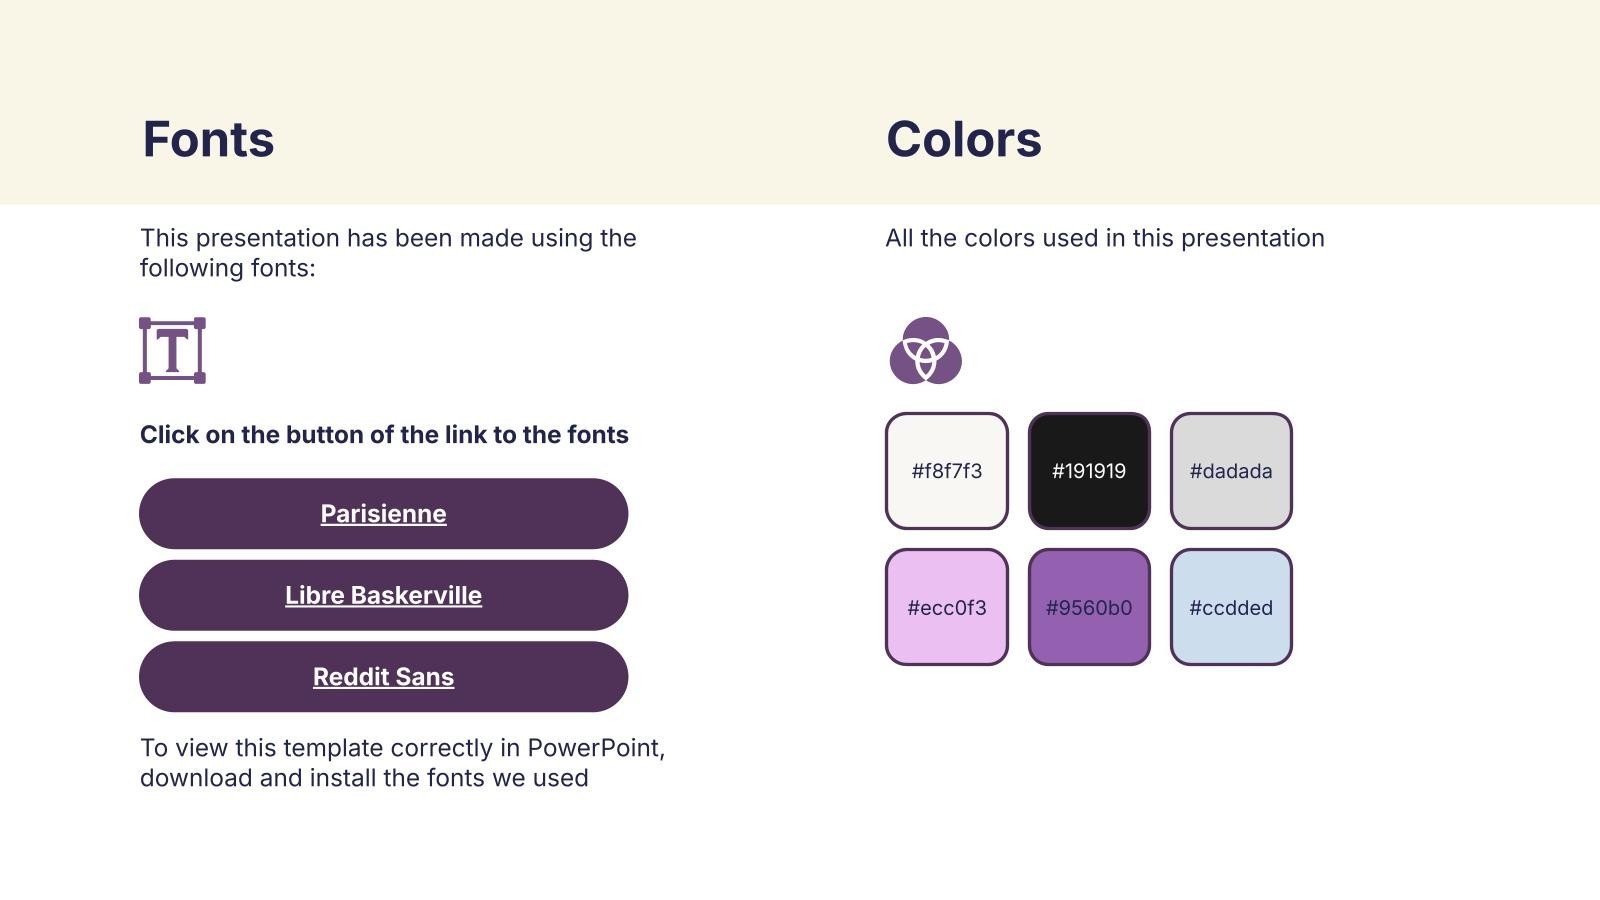
Task: Click the 'following fonts:' text line
Action: pyautogui.click(x=228, y=268)
